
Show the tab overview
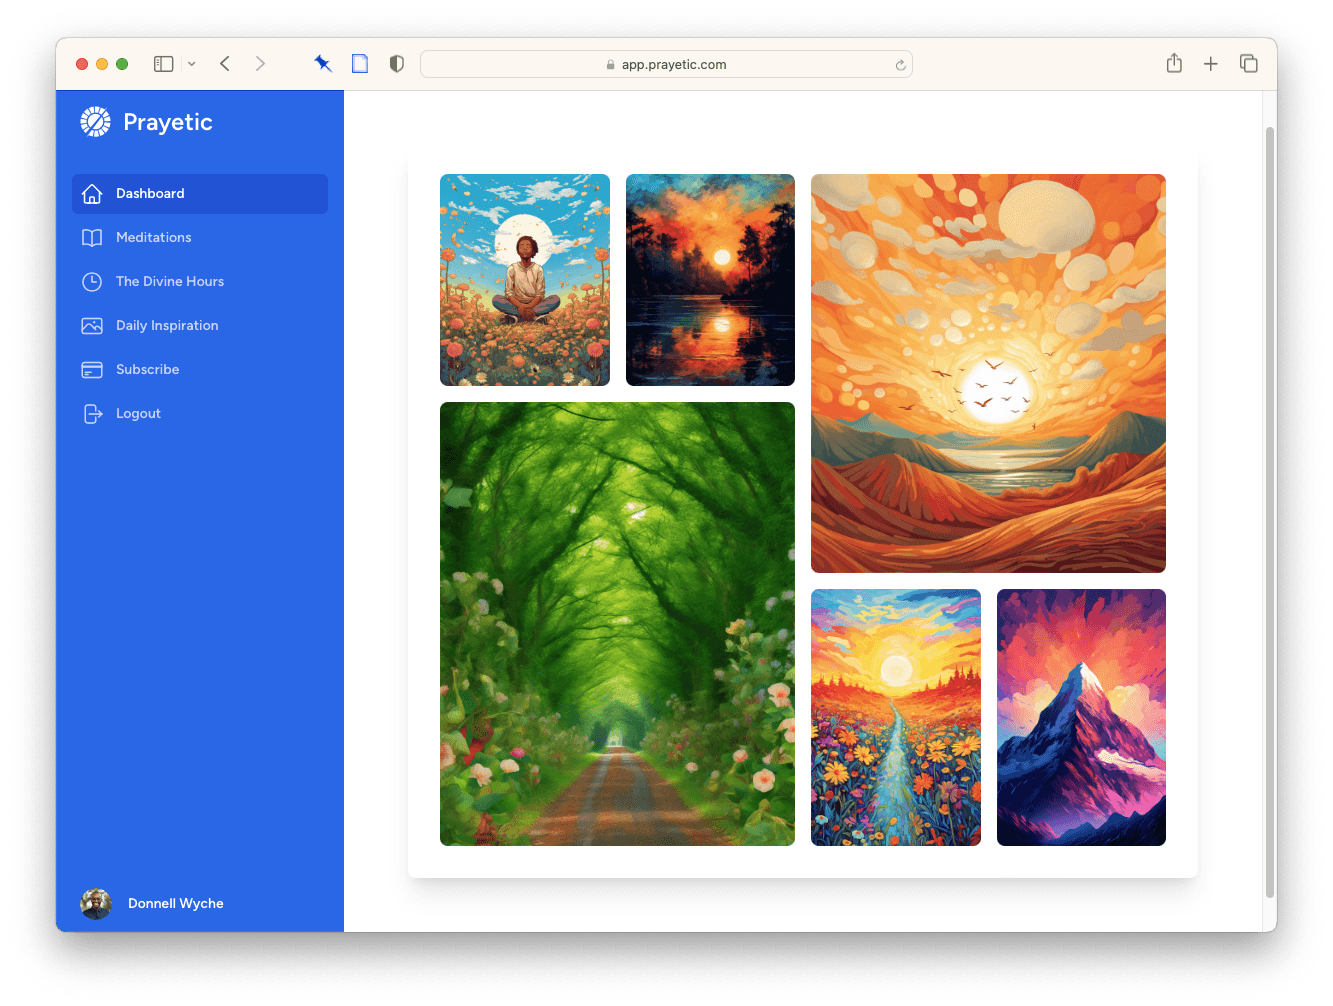(1248, 64)
